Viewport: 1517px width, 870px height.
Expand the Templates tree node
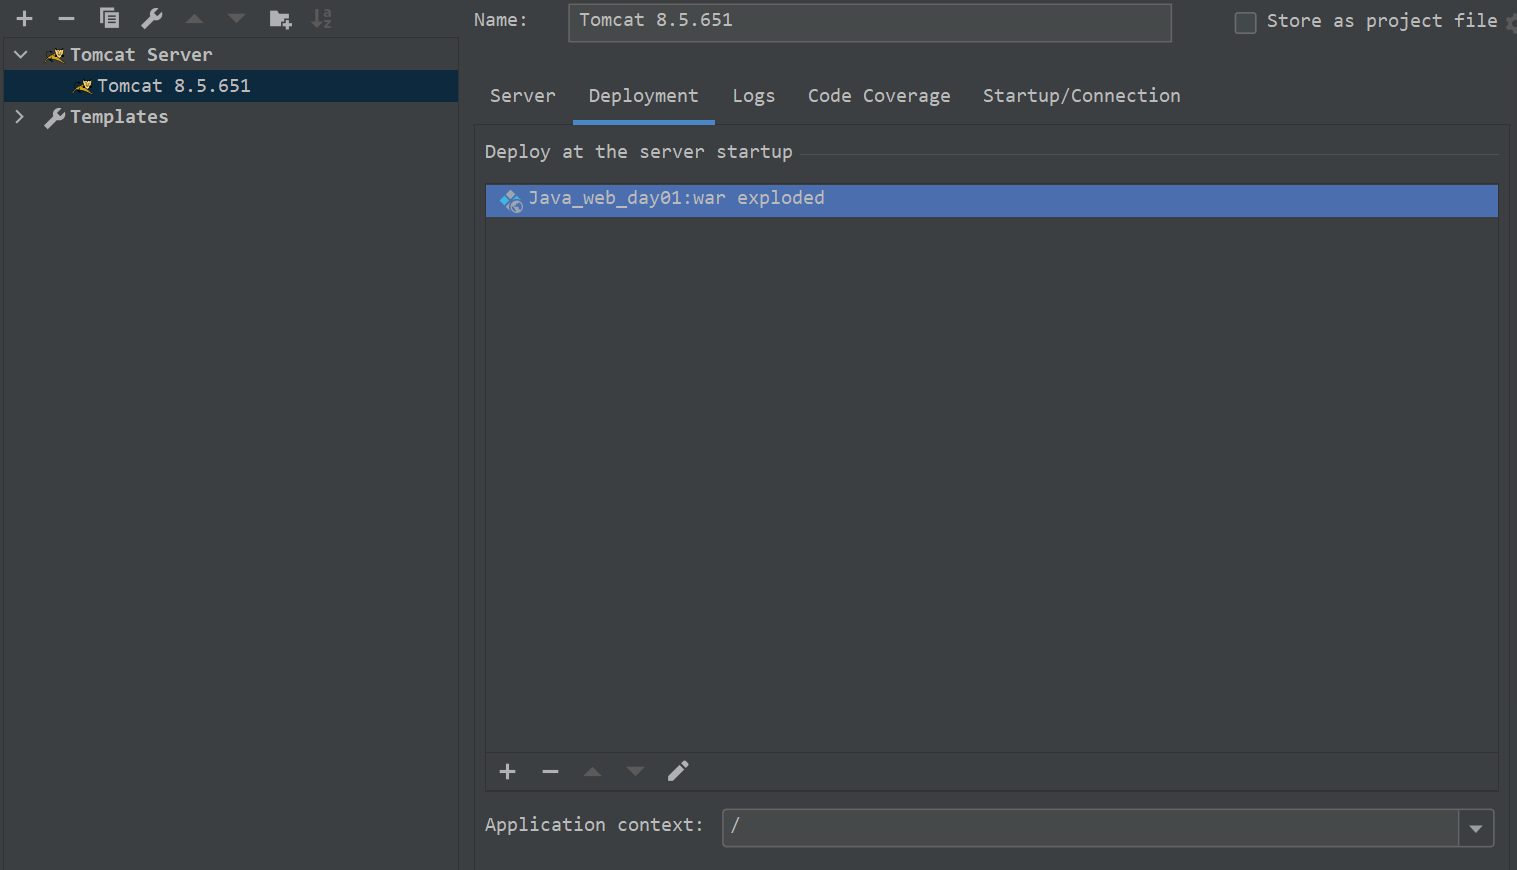pyautogui.click(x=20, y=116)
